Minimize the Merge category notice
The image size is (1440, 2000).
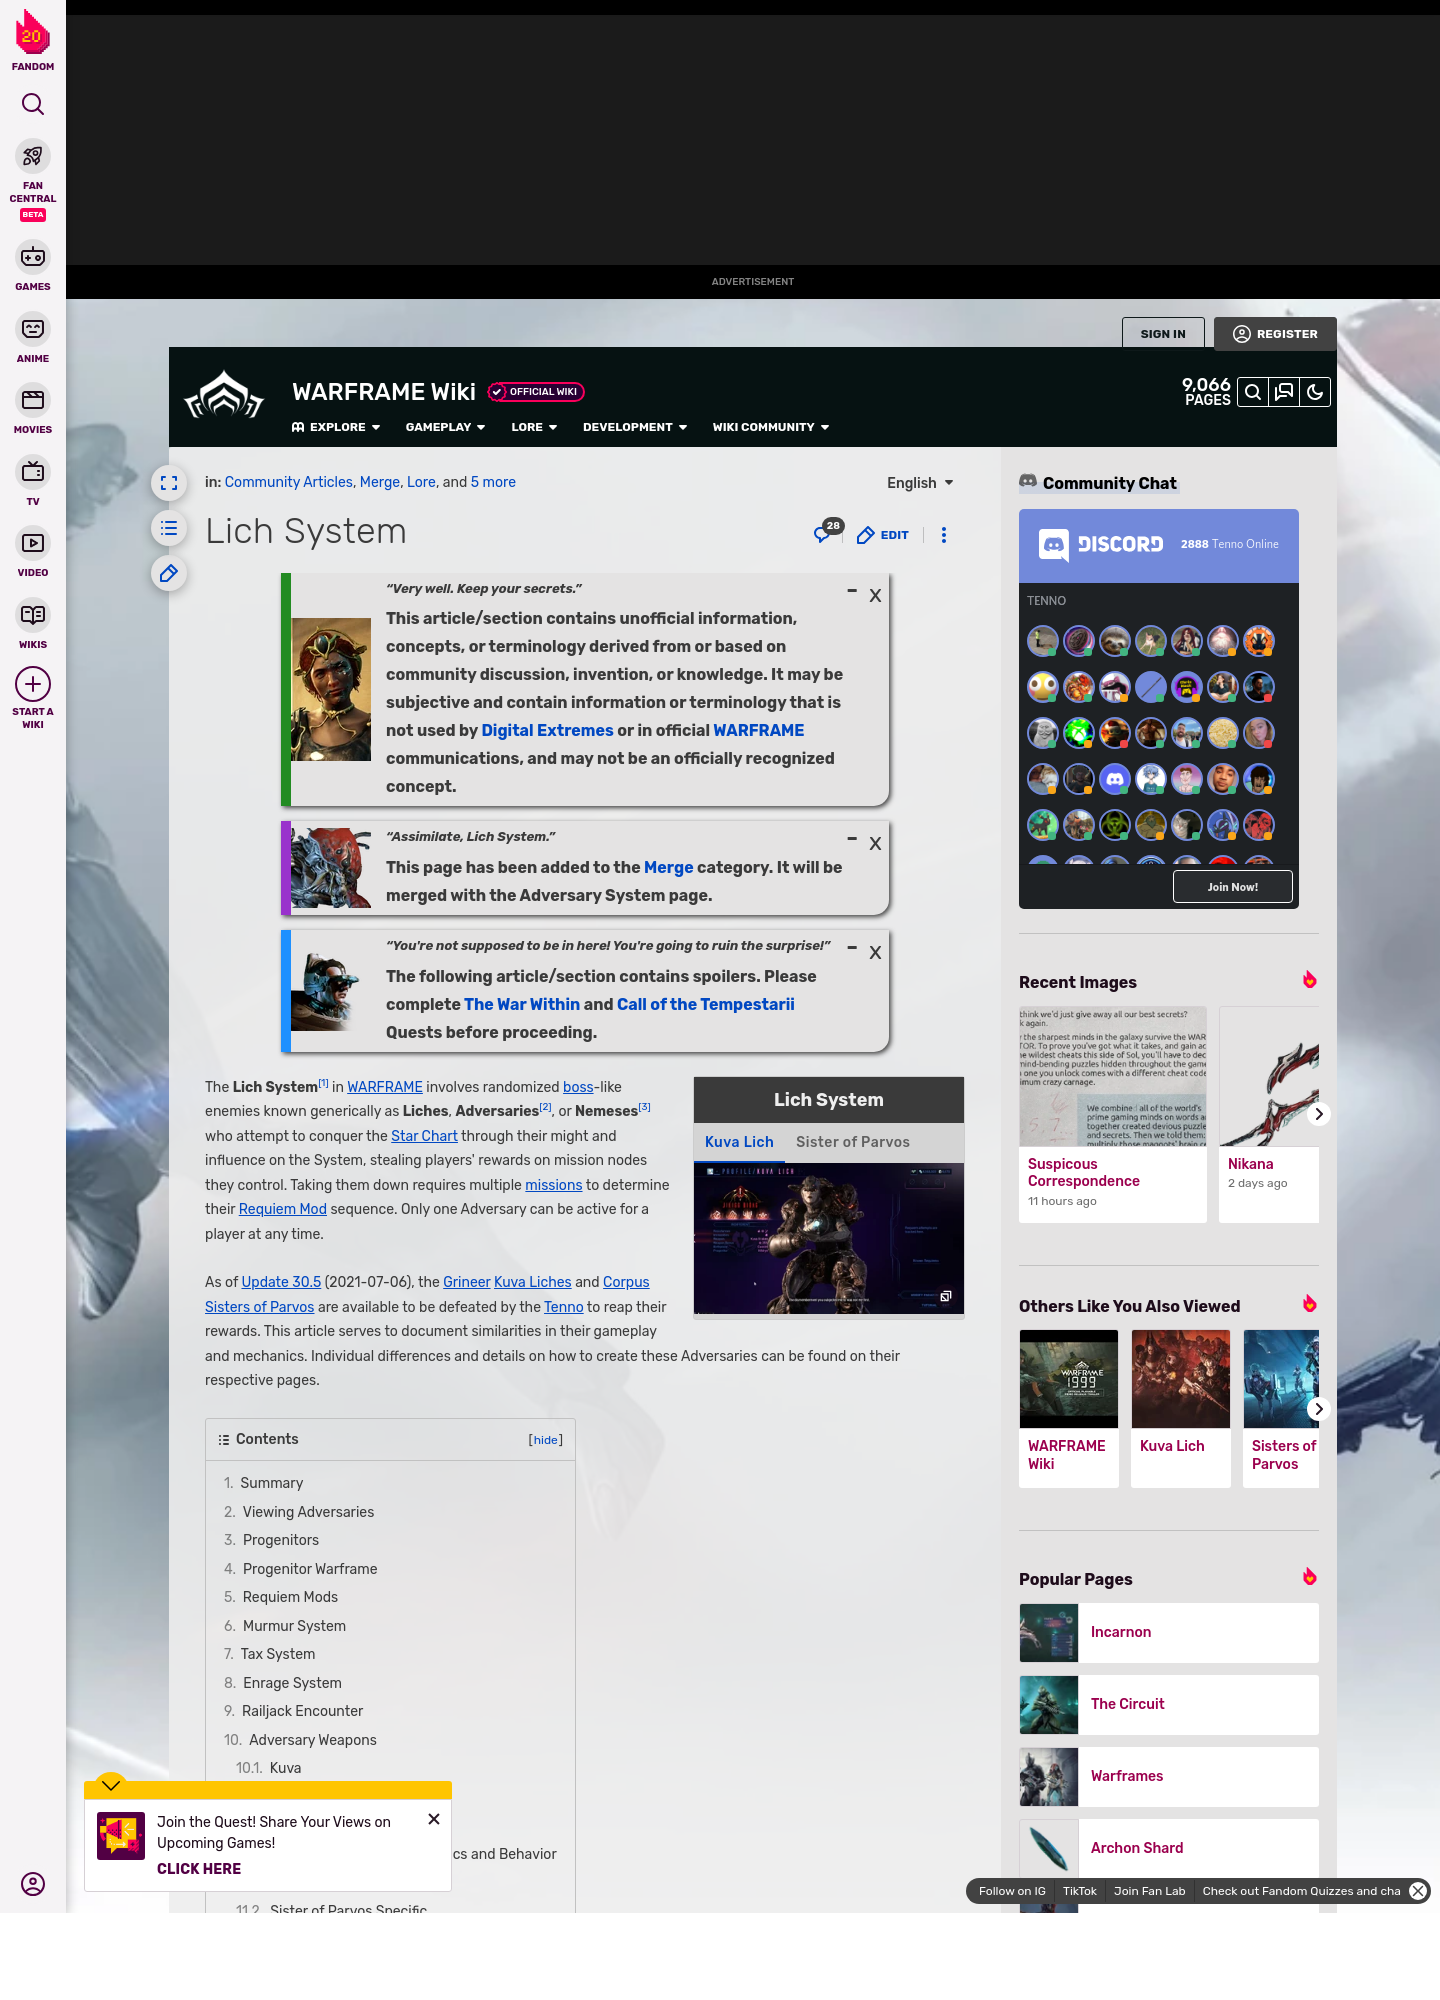[852, 840]
